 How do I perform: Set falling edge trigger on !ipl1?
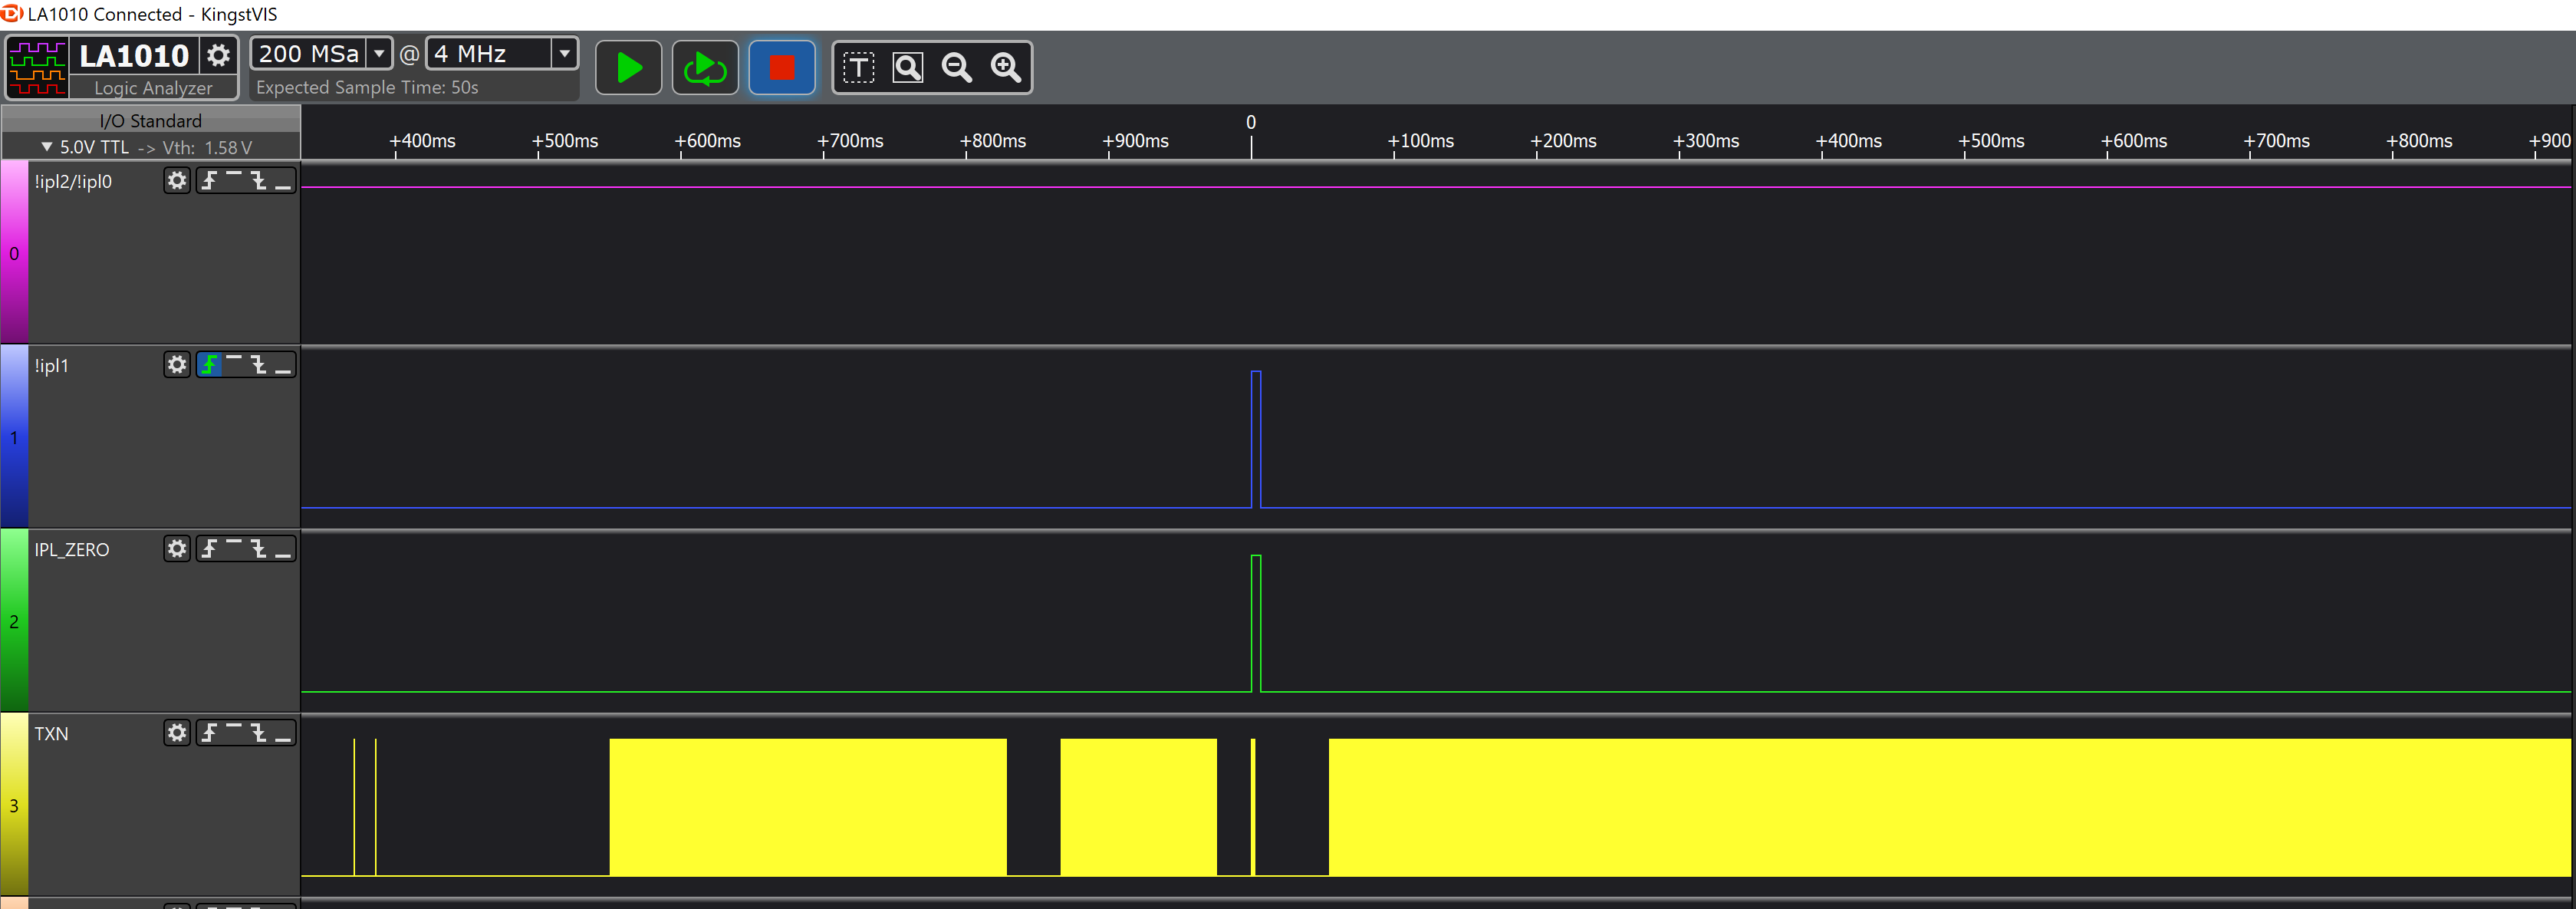click(258, 365)
